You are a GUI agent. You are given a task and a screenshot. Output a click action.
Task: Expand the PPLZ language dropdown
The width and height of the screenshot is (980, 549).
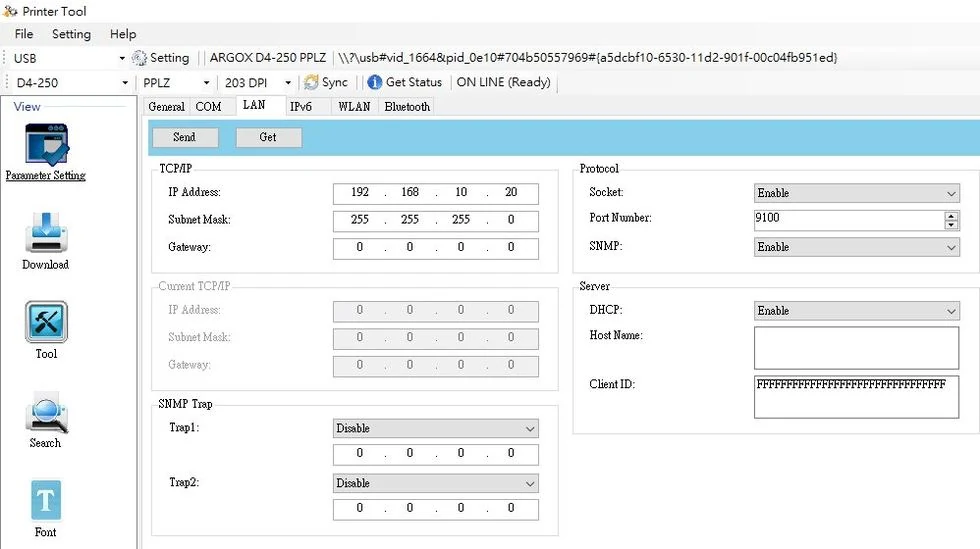pyautogui.click(x=206, y=83)
